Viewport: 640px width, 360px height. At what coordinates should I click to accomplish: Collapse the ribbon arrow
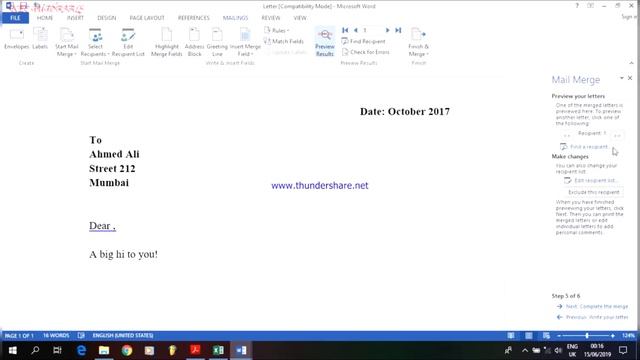tap(631, 63)
